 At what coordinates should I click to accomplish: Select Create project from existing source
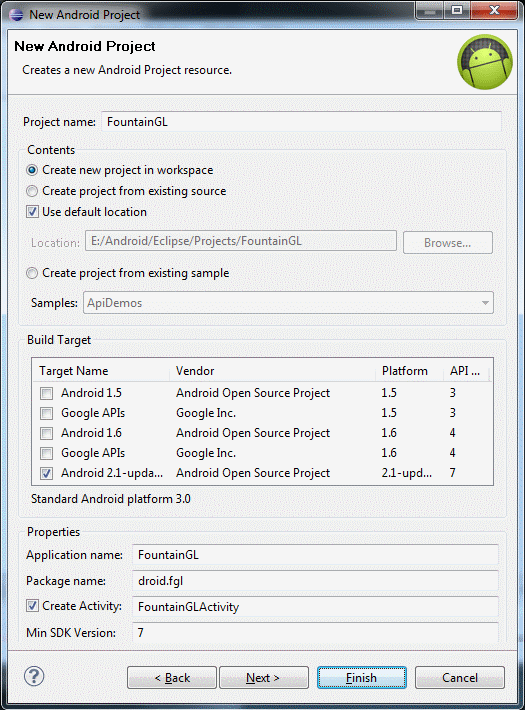pyautogui.click(x=32, y=191)
